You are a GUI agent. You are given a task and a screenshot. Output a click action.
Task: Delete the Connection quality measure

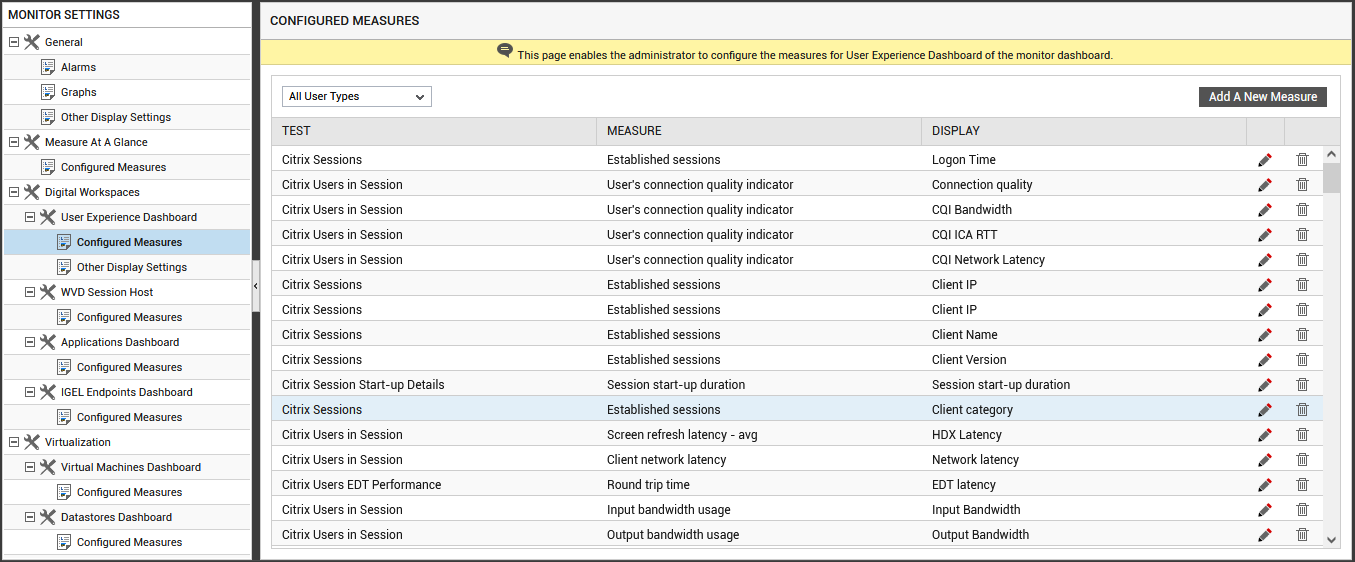(1302, 184)
